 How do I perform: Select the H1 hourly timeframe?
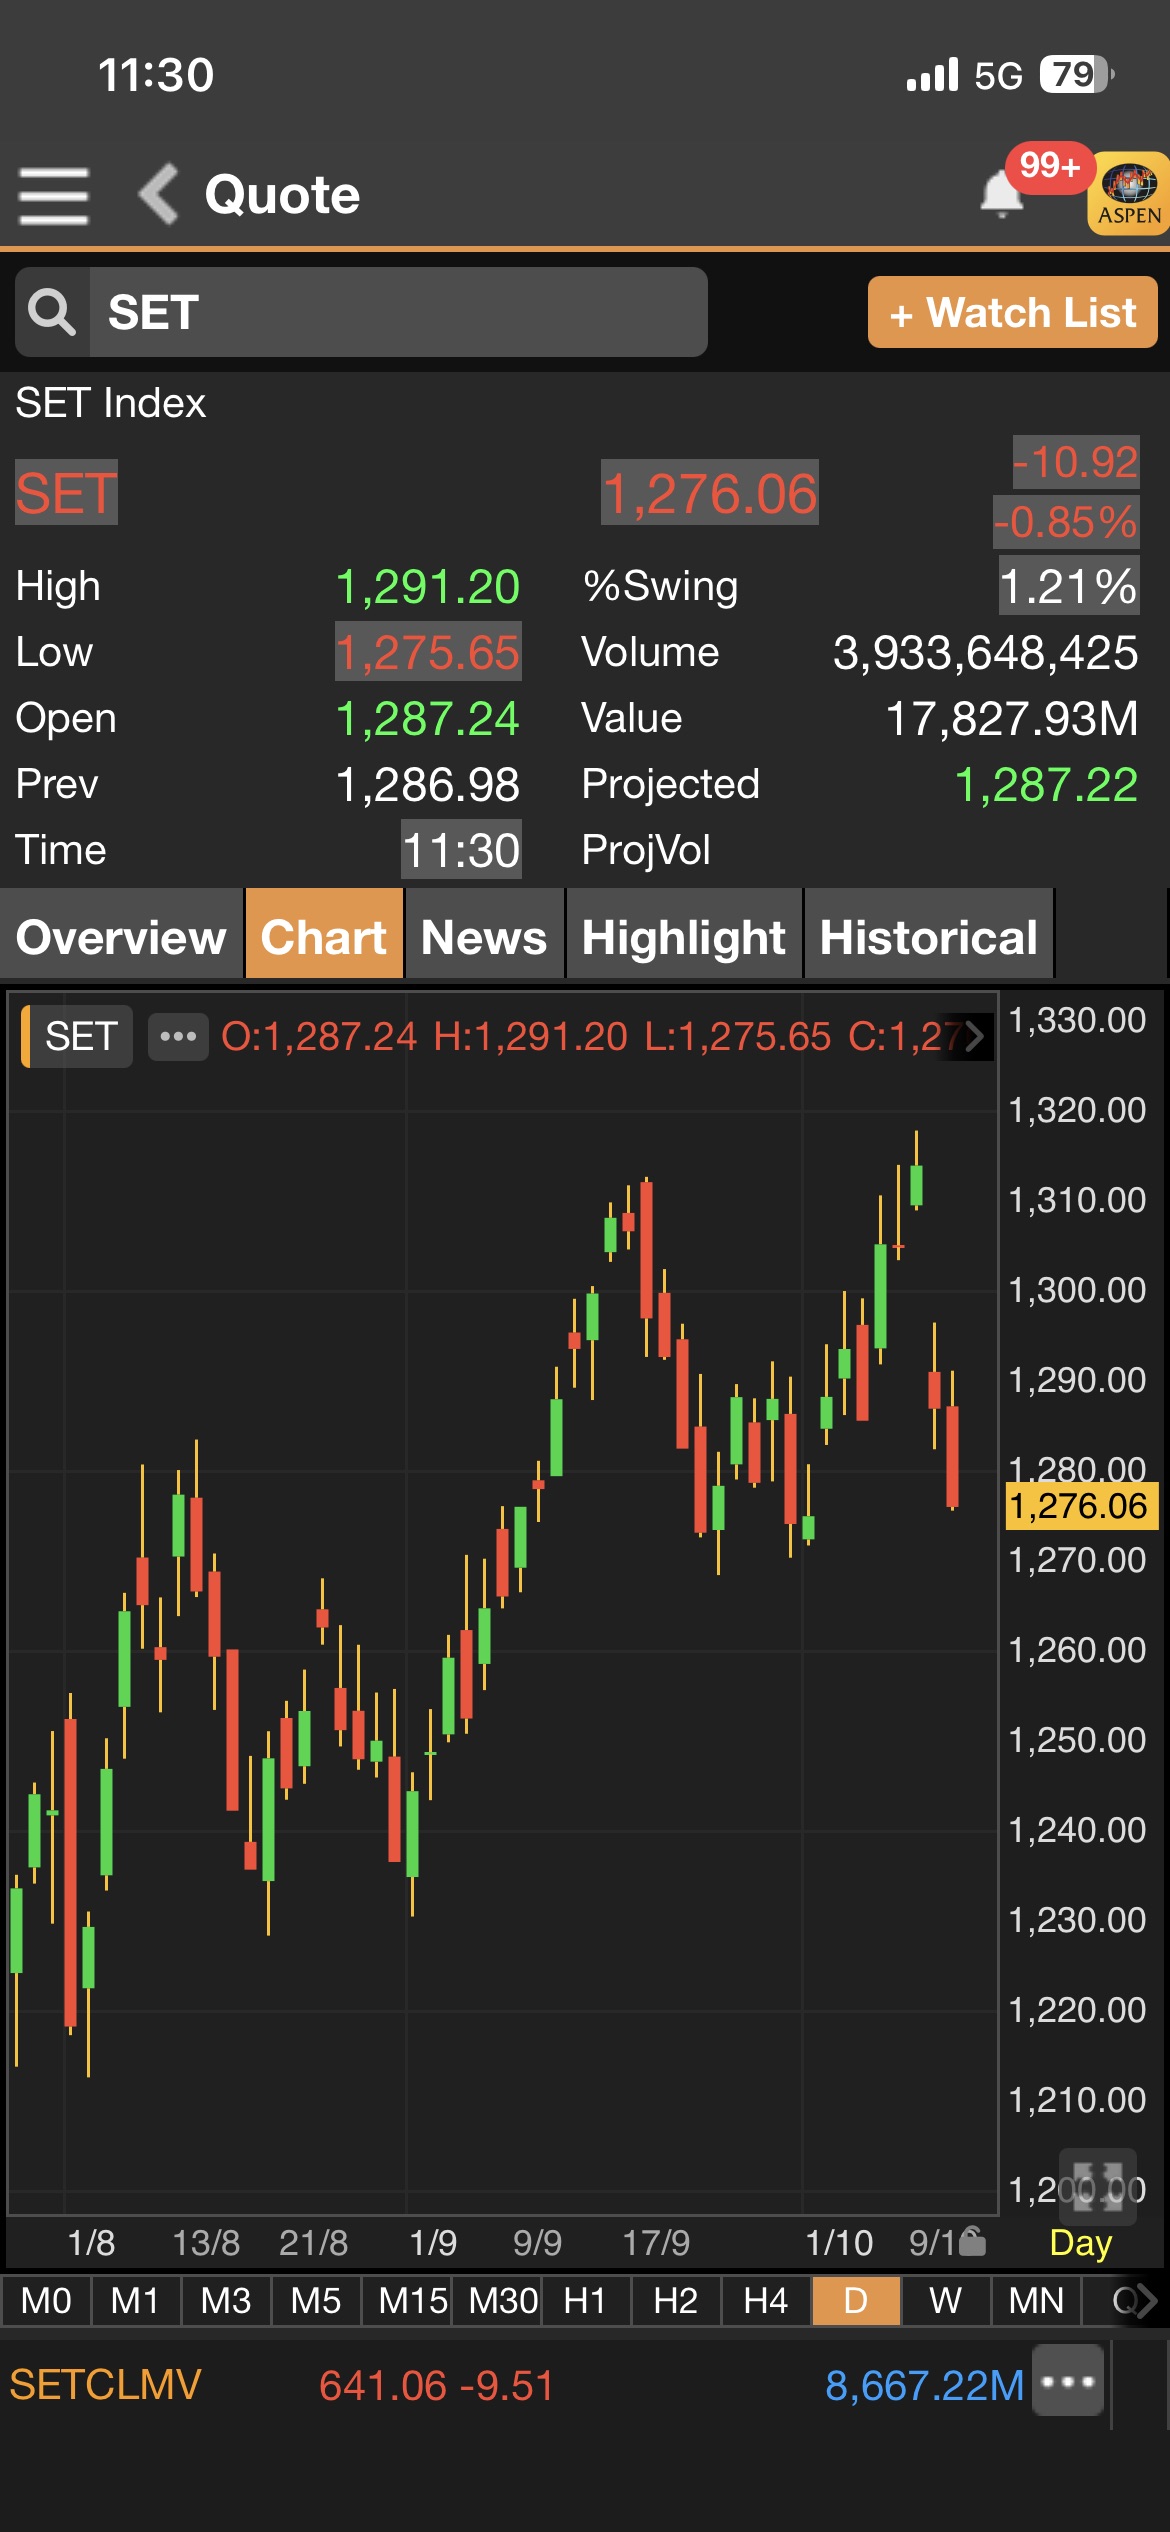pos(585,2301)
